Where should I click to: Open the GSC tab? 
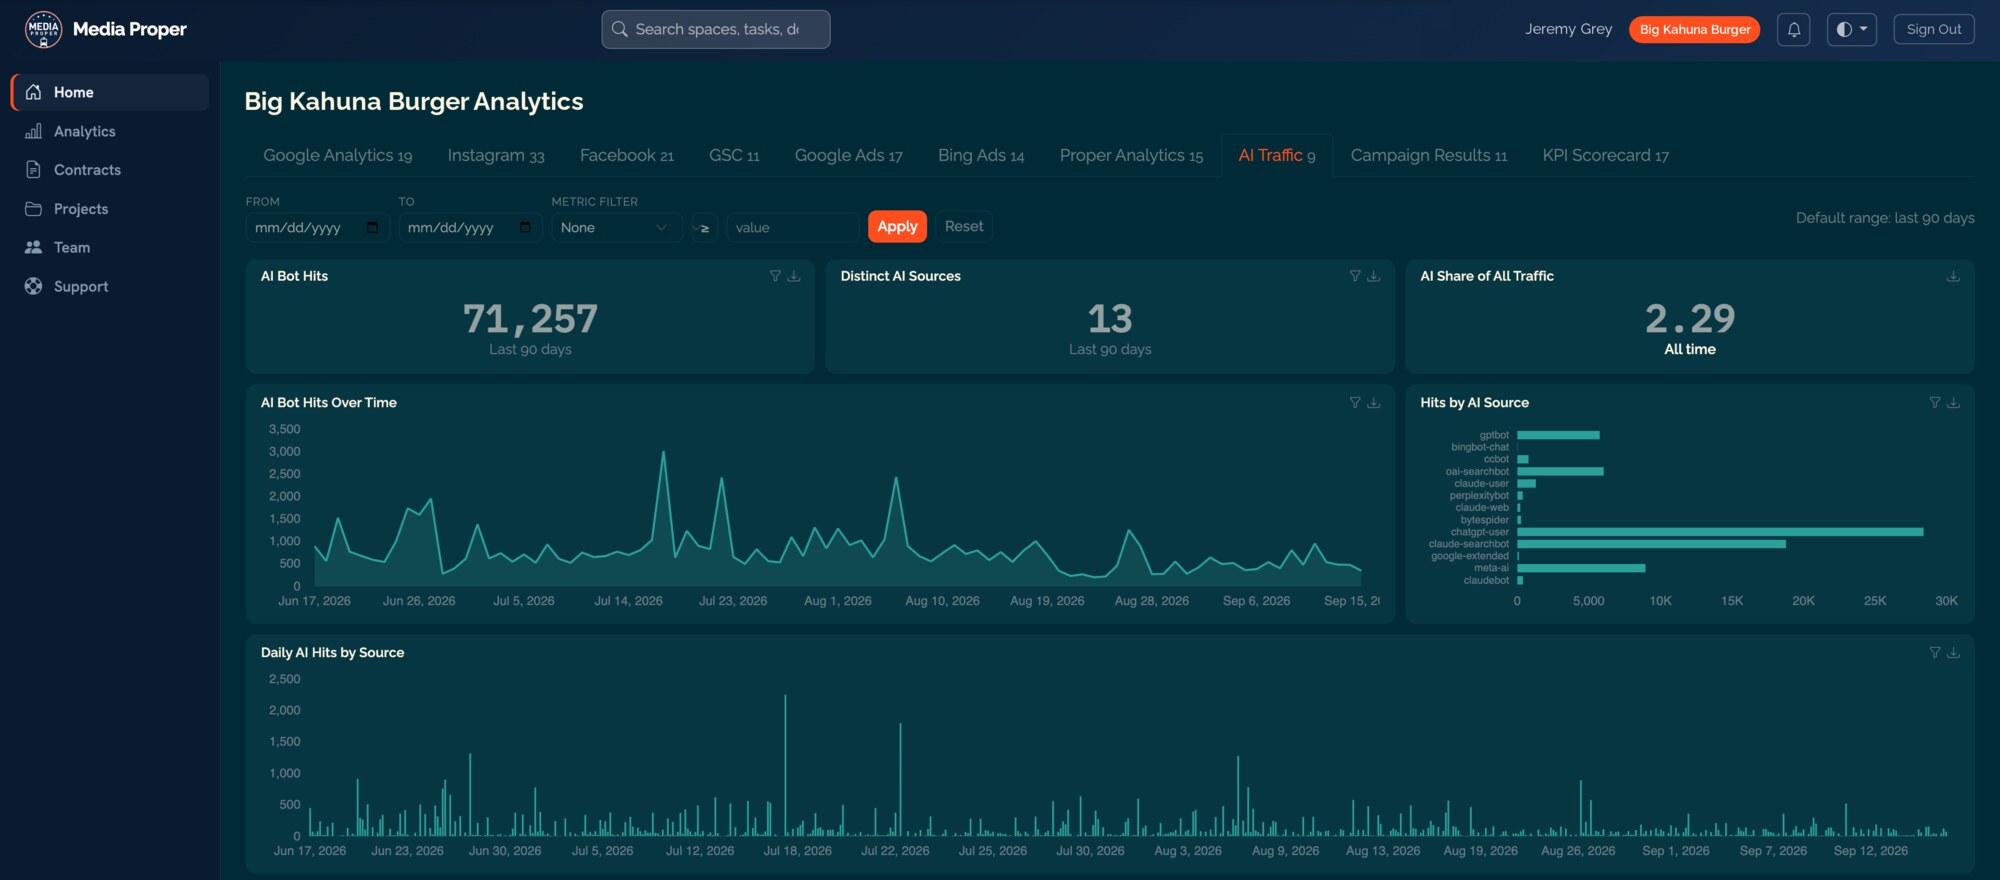734,155
